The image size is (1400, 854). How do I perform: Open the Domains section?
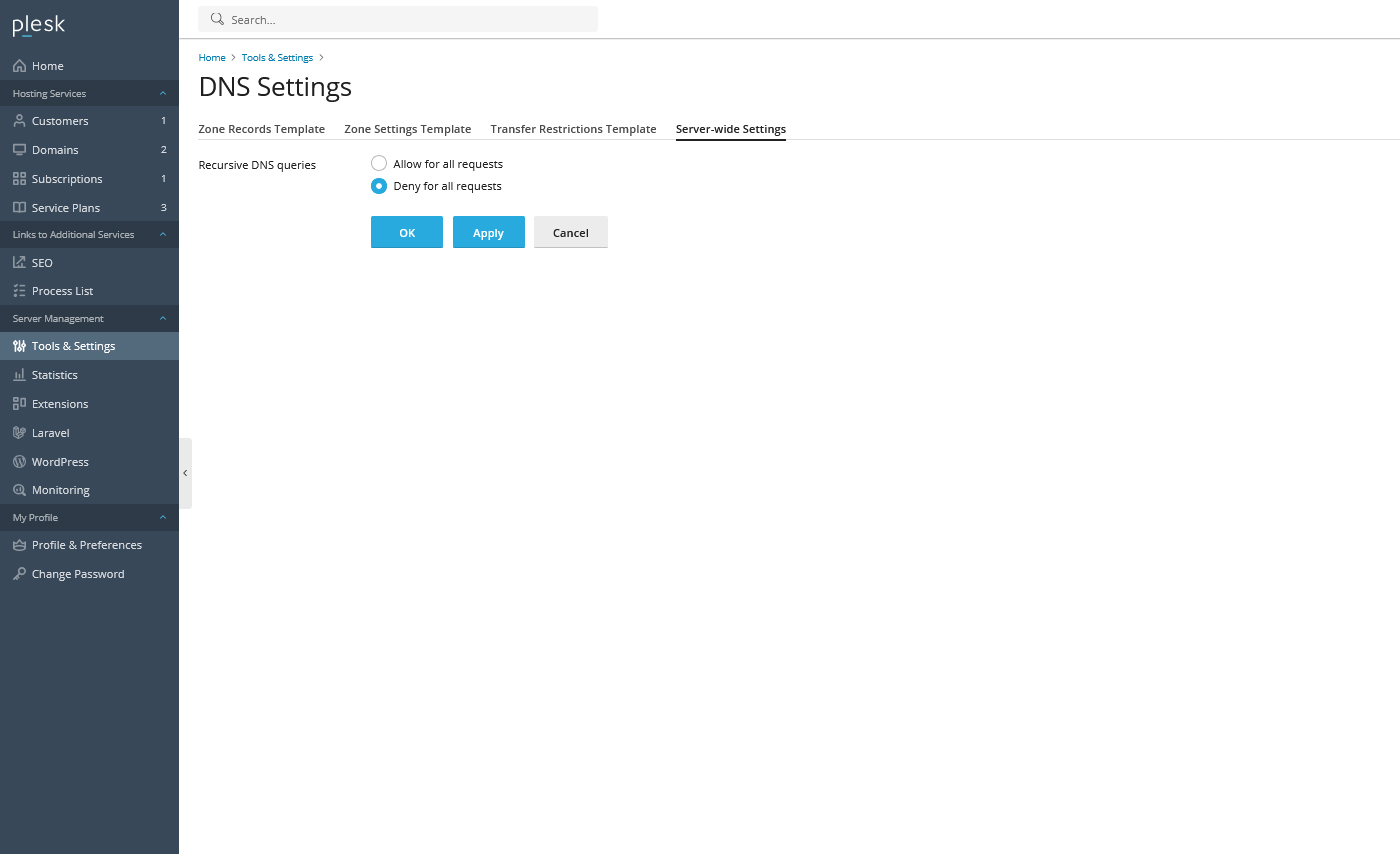(54, 149)
